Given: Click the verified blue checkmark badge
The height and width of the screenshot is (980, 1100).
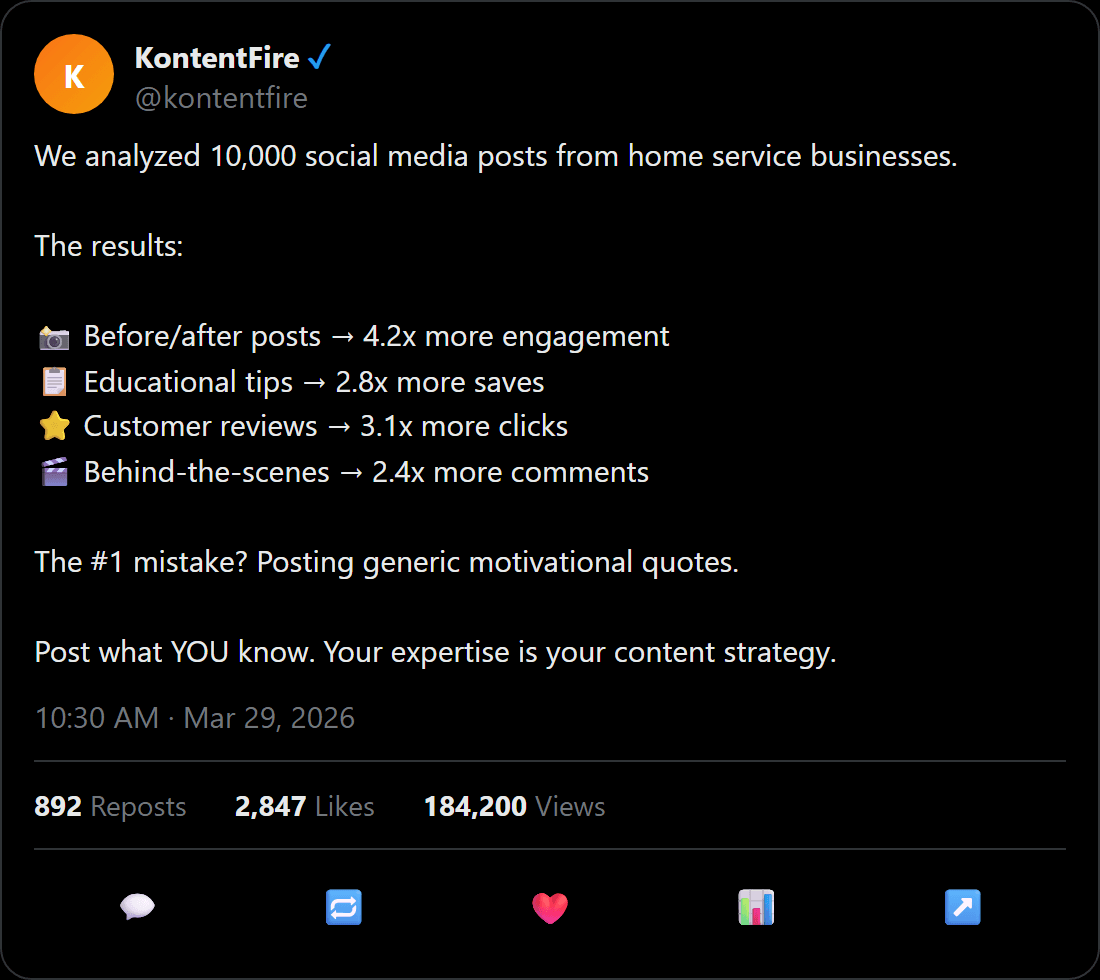Looking at the screenshot, I should coord(319,57).
